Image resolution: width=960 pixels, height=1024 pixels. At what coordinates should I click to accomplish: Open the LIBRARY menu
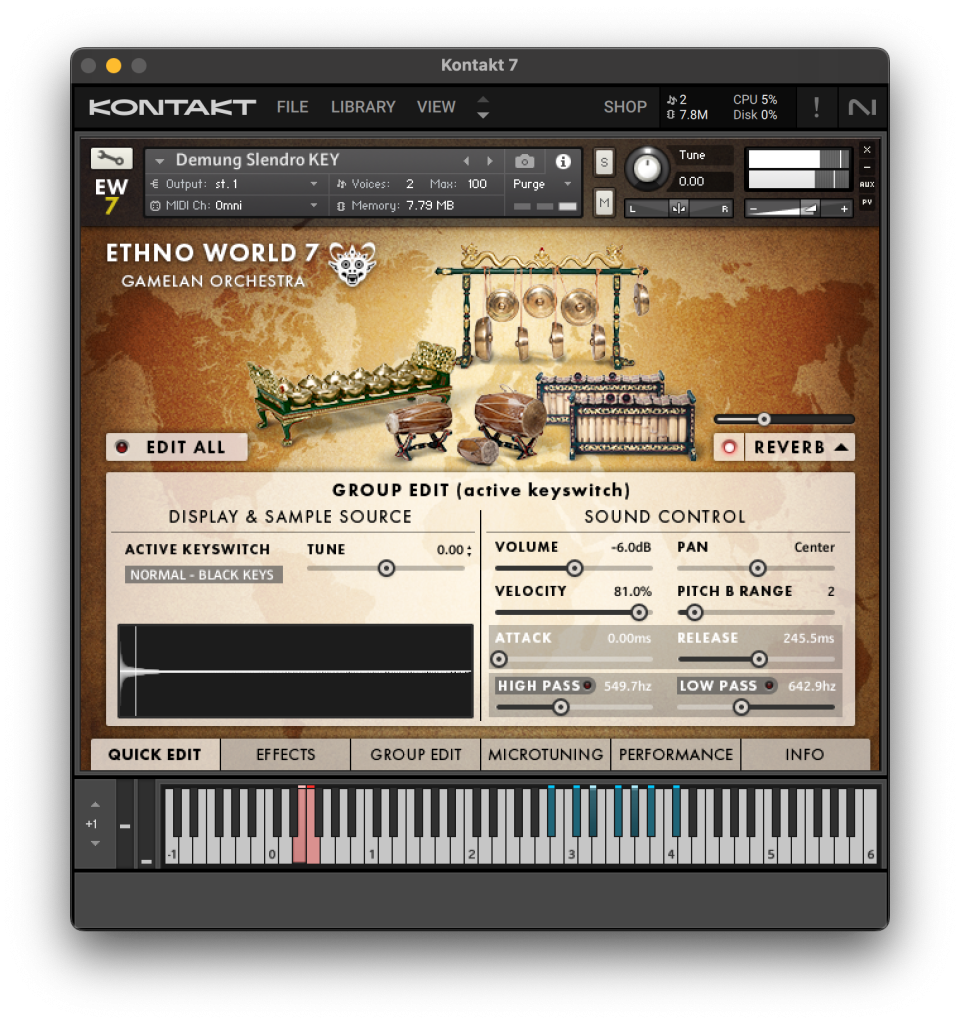(363, 107)
